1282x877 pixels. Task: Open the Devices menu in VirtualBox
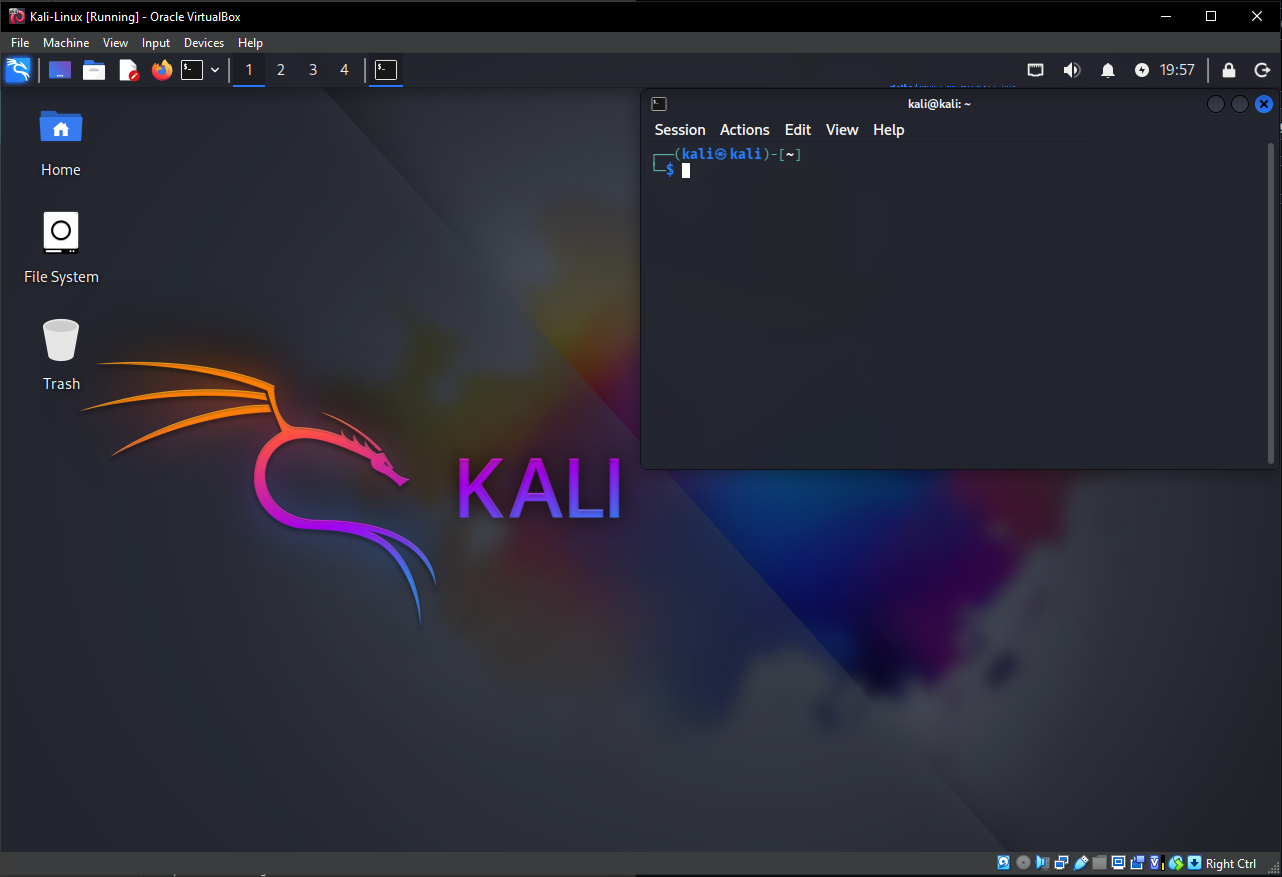tap(203, 42)
